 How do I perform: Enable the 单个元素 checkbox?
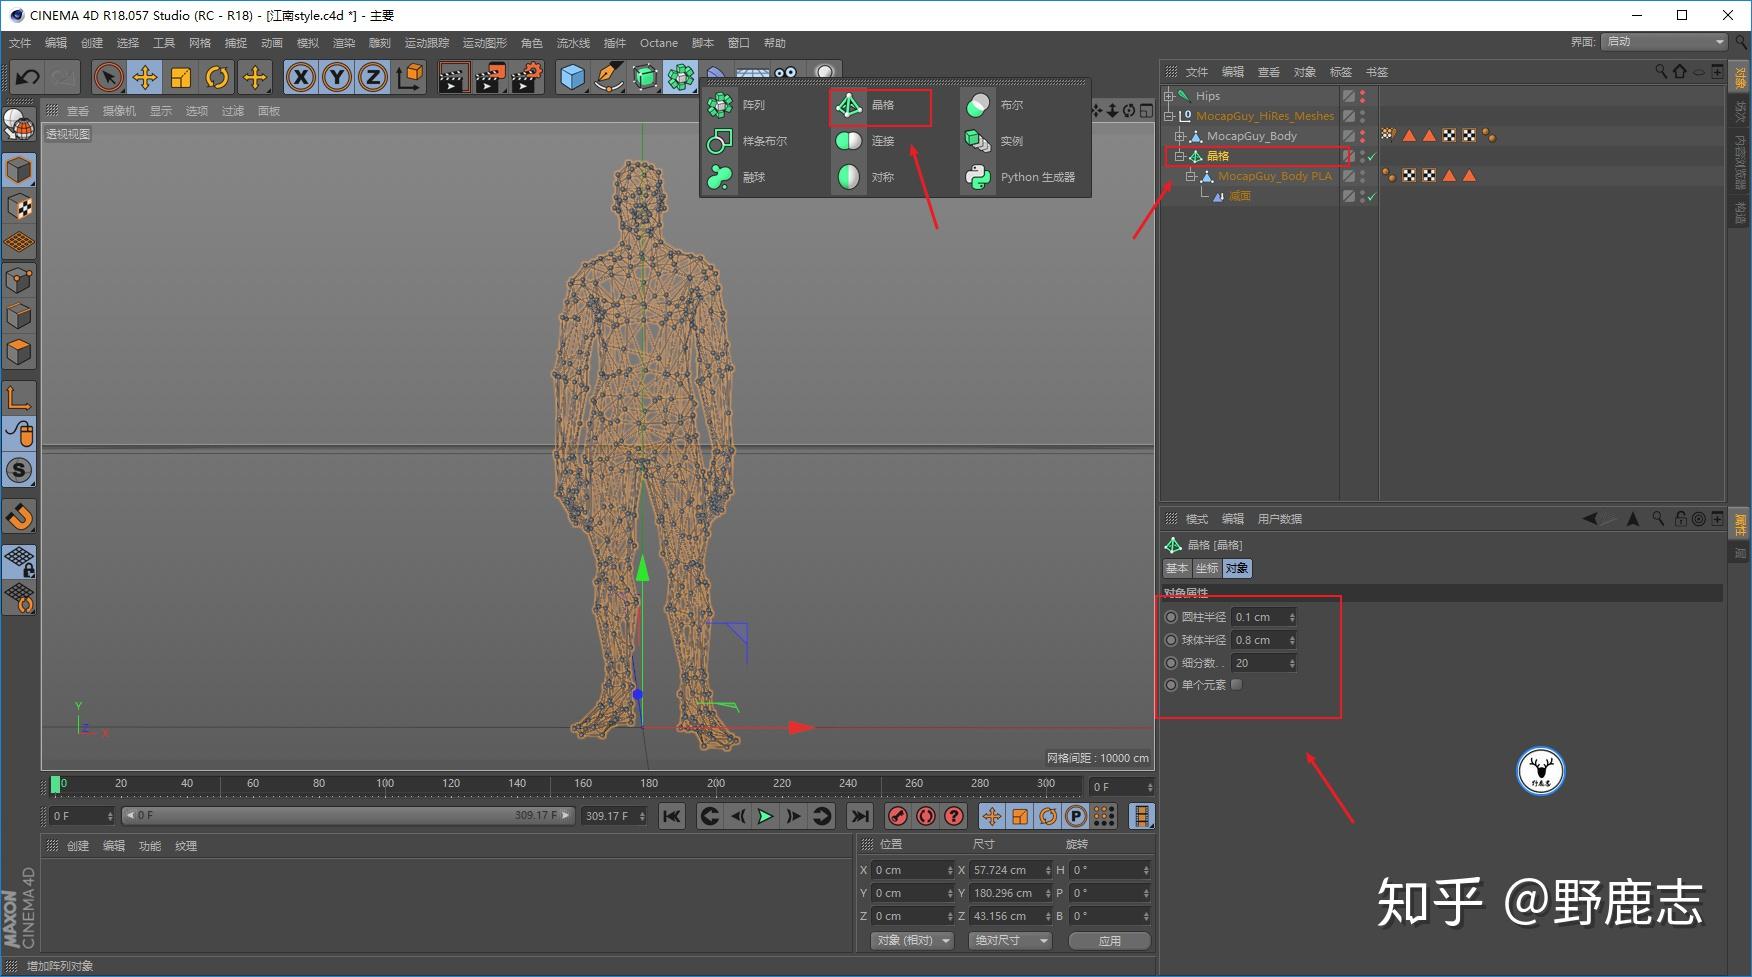[x=1237, y=685]
